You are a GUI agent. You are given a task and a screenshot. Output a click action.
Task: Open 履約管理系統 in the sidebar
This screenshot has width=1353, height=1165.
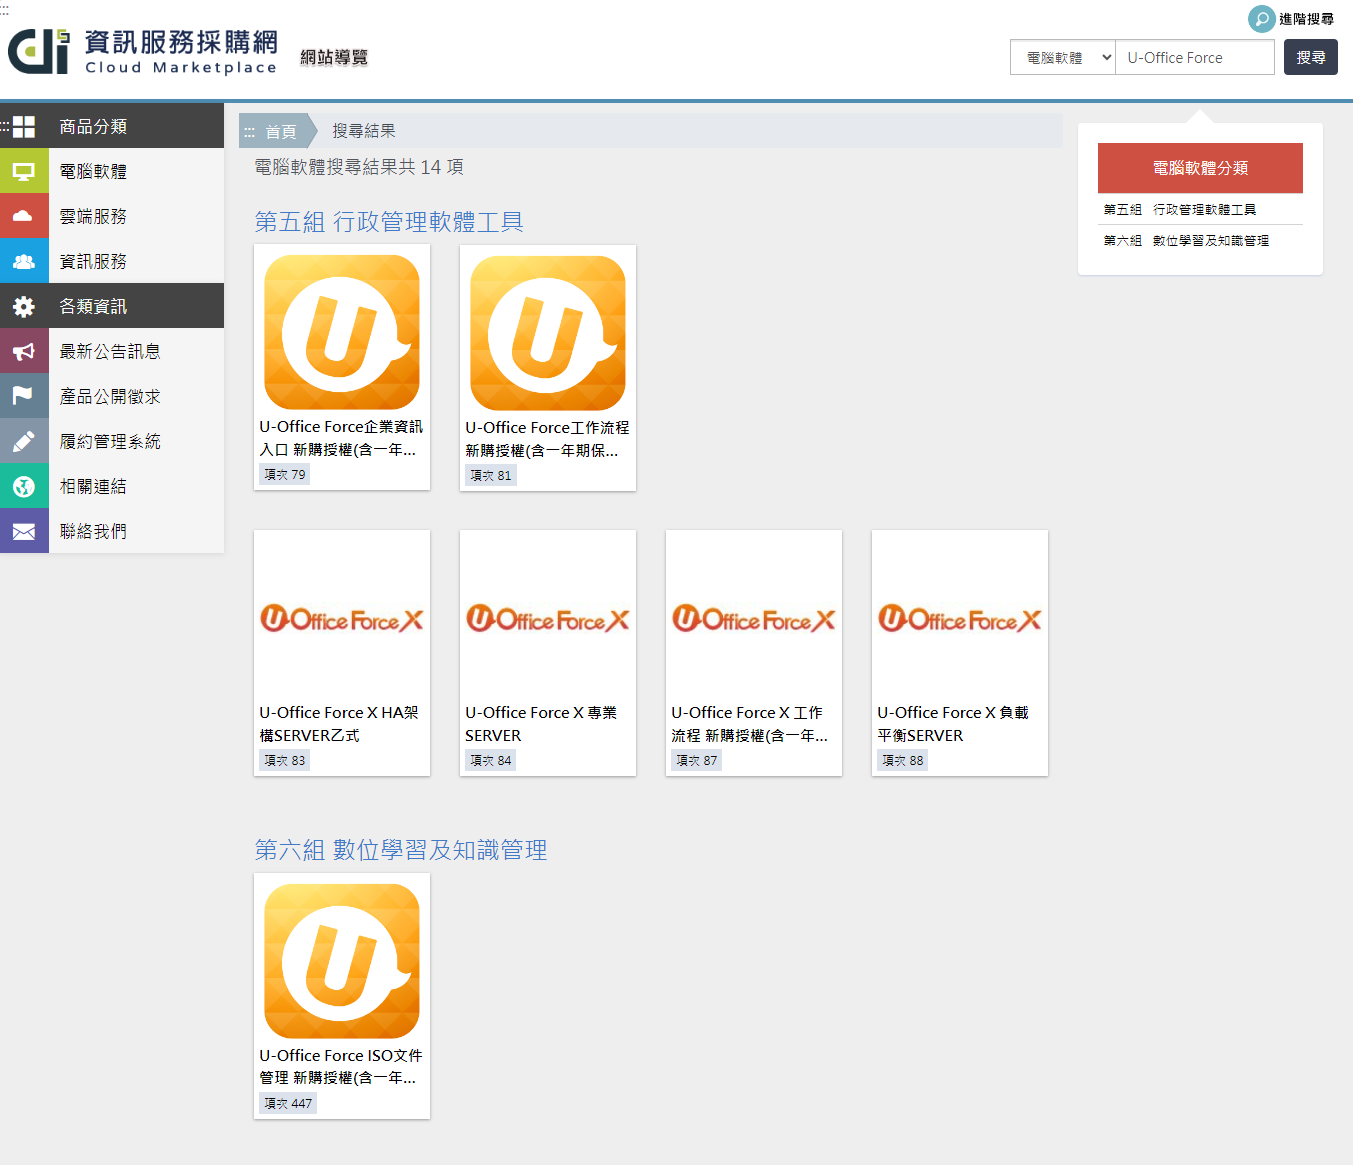coord(112,441)
